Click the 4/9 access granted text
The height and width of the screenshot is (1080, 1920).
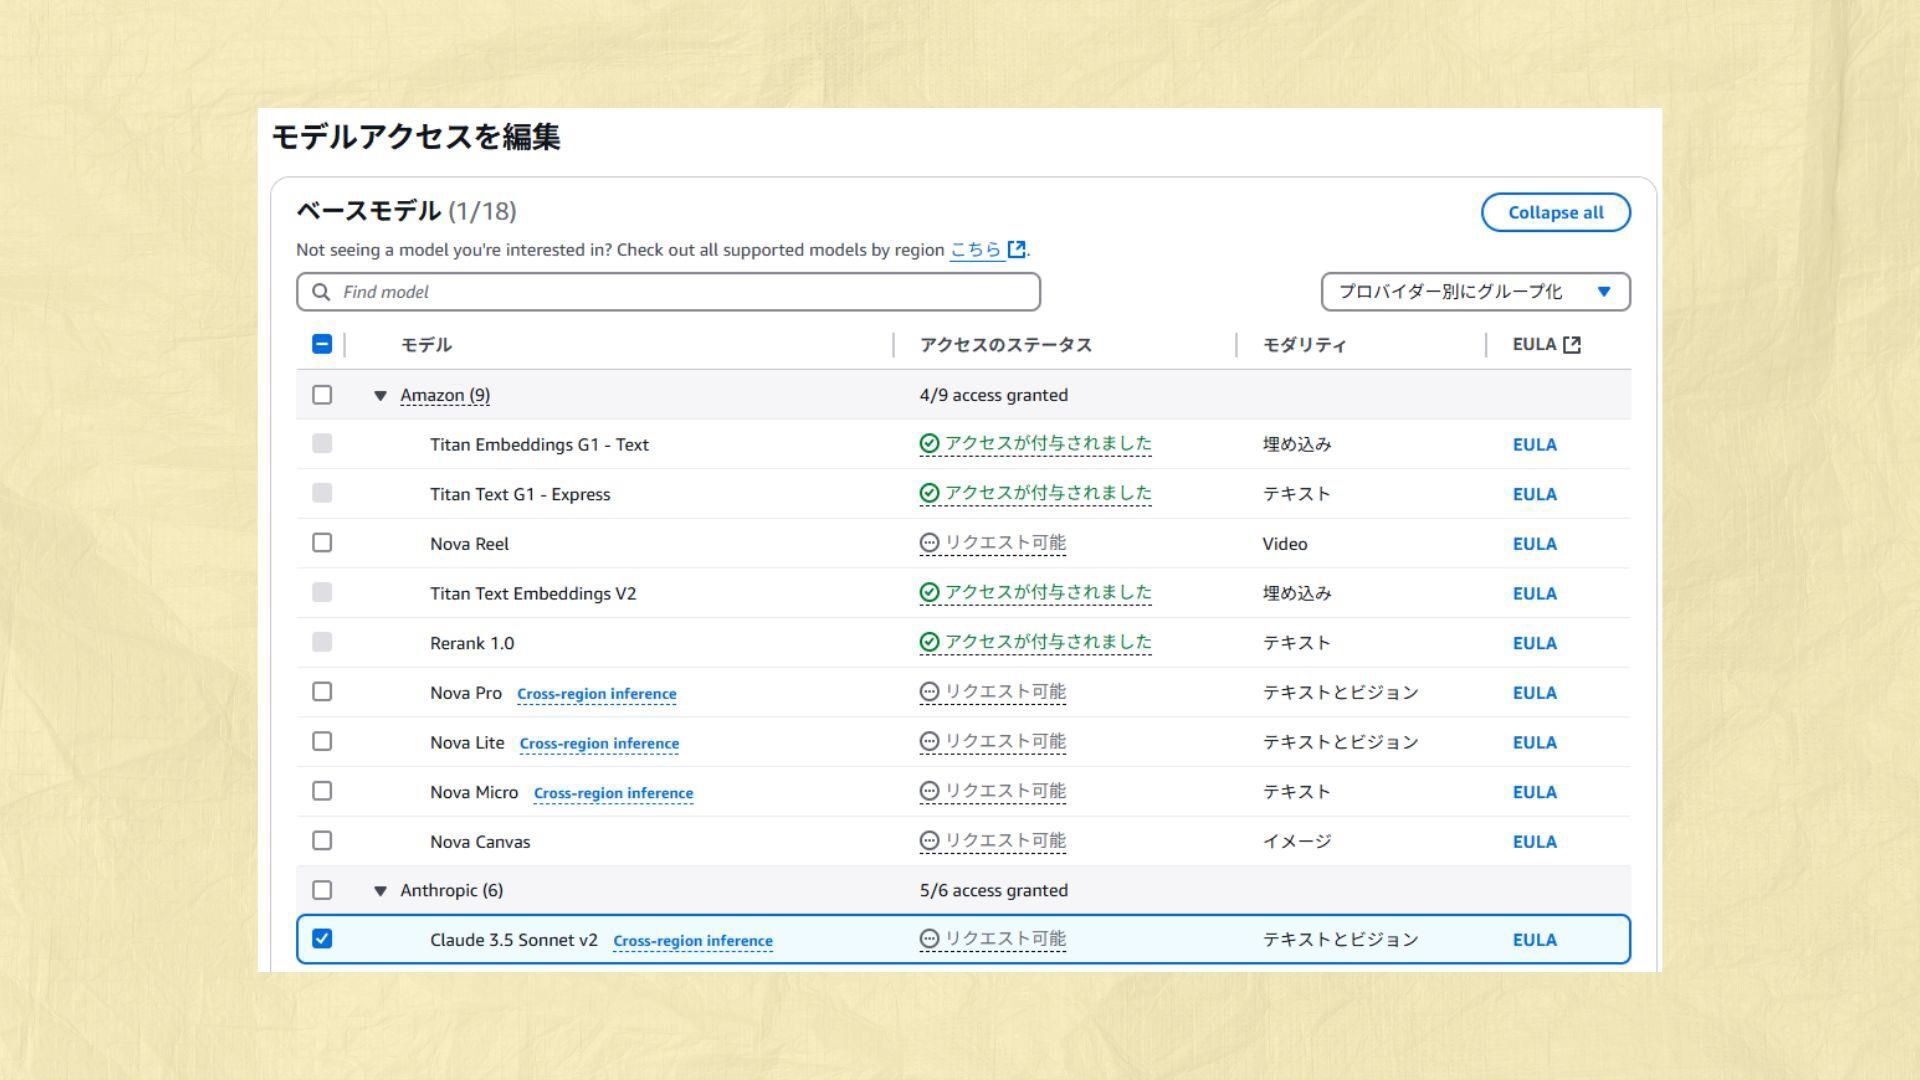(994, 395)
